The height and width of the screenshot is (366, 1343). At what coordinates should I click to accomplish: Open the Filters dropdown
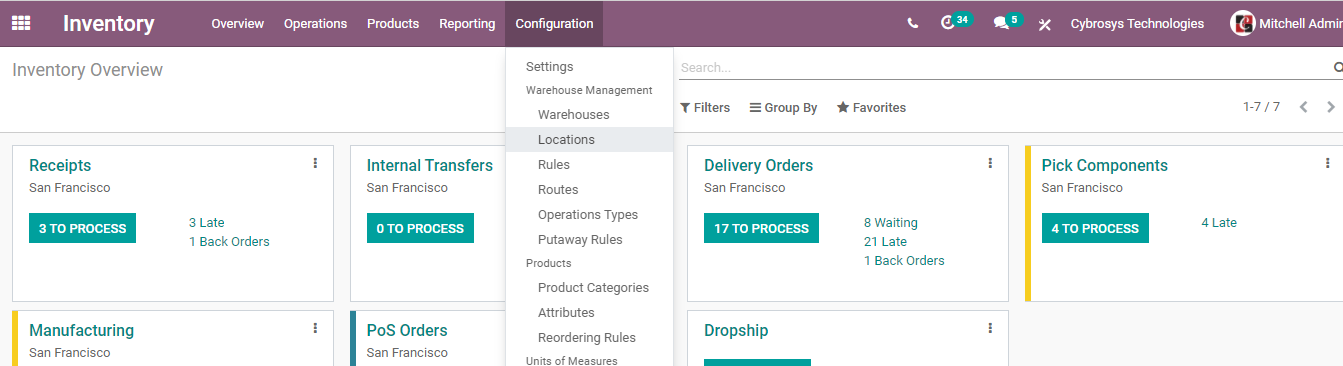[x=705, y=107]
